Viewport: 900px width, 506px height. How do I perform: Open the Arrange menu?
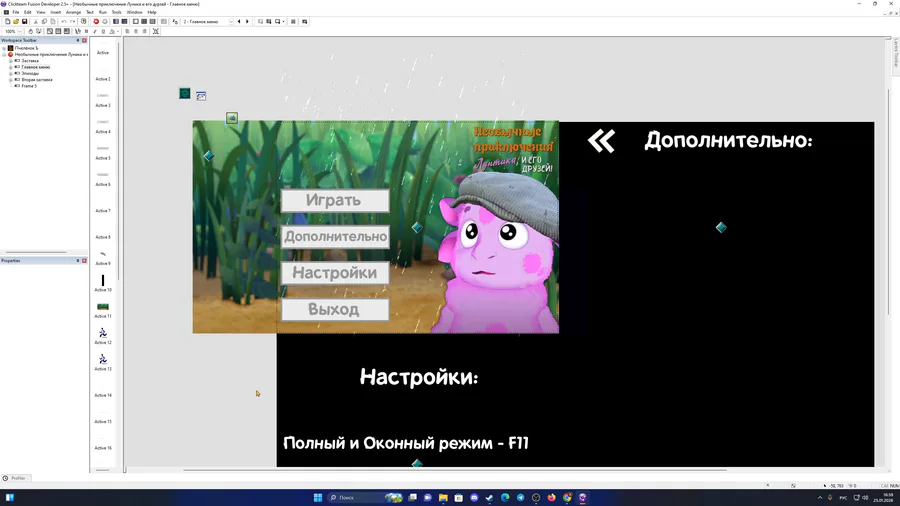(x=73, y=12)
